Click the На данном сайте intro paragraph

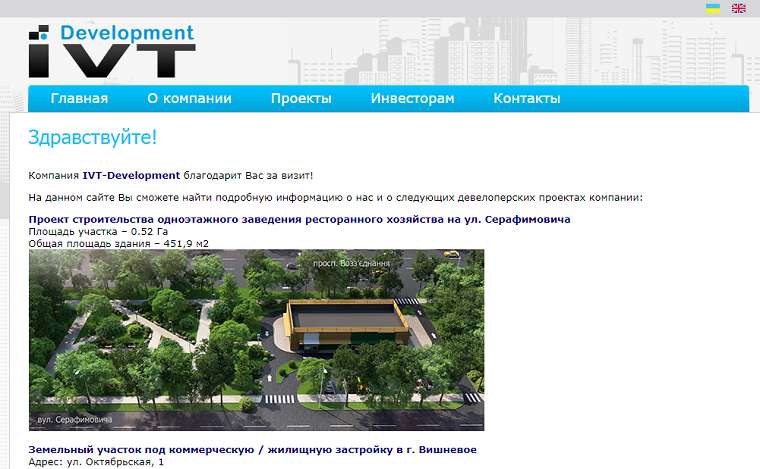click(x=335, y=197)
